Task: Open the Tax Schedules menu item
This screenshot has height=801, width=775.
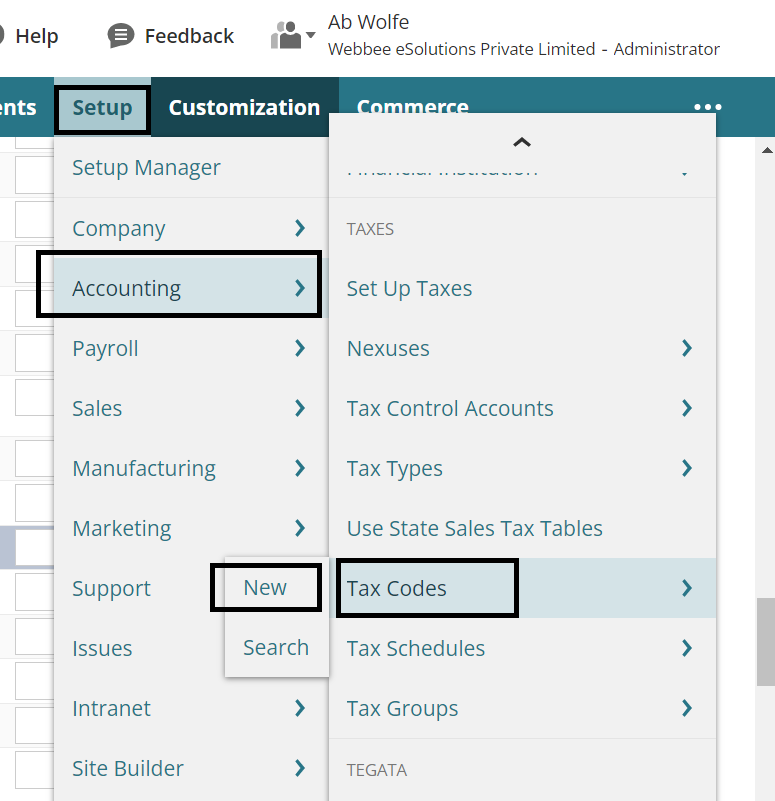Action: pos(415,648)
